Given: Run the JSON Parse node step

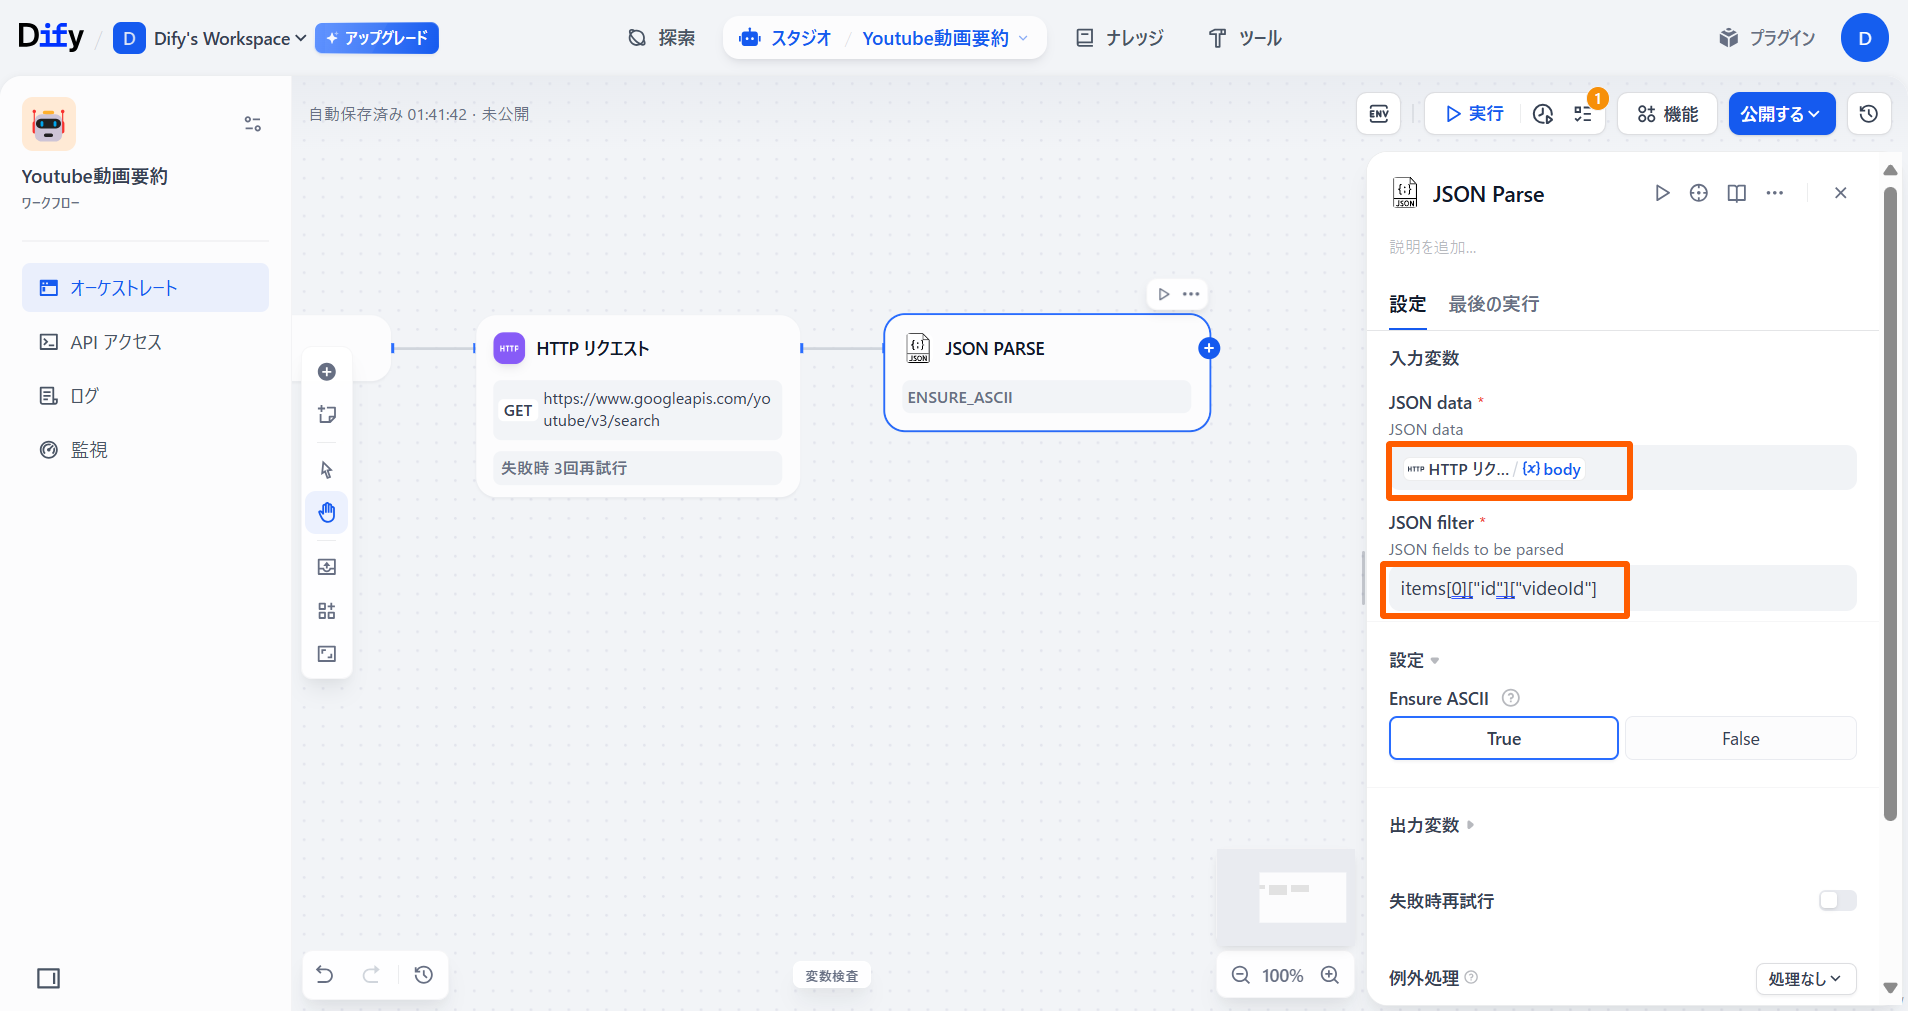Looking at the screenshot, I should [x=1662, y=193].
